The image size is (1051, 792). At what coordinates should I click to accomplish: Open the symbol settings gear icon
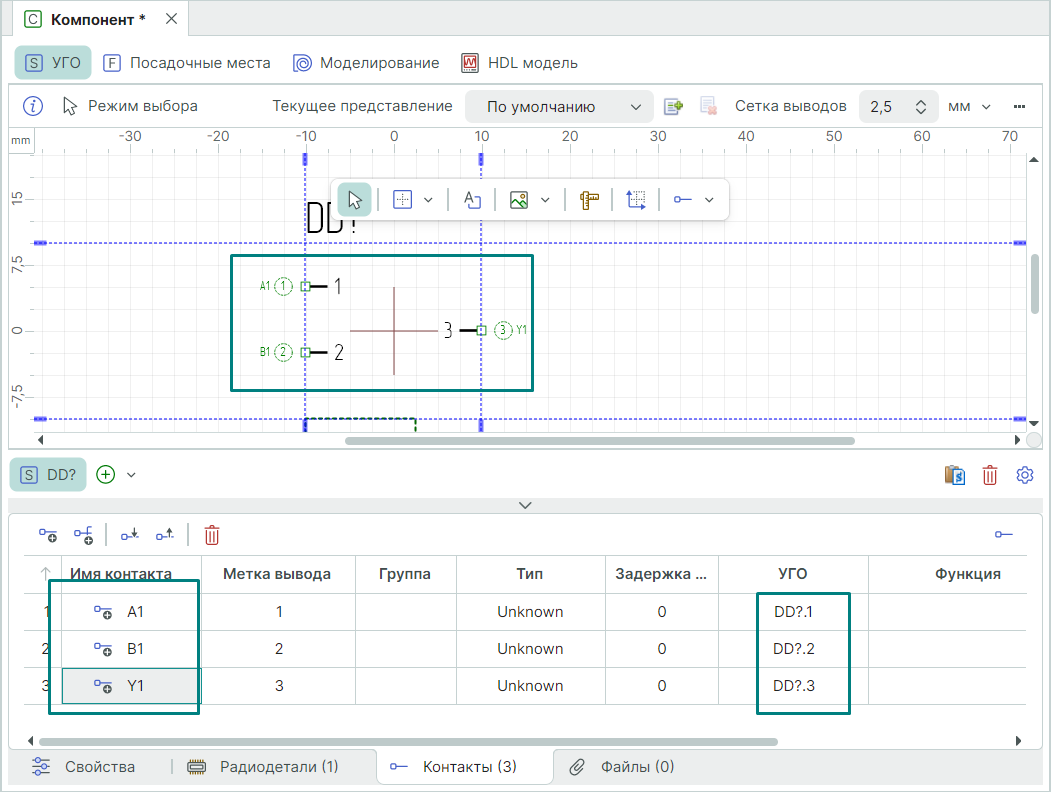(1024, 475)
